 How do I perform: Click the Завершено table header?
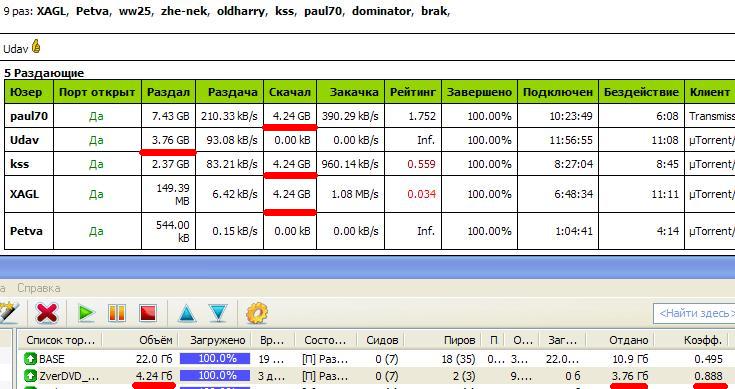pyautogui.click(x=480, y=92)
